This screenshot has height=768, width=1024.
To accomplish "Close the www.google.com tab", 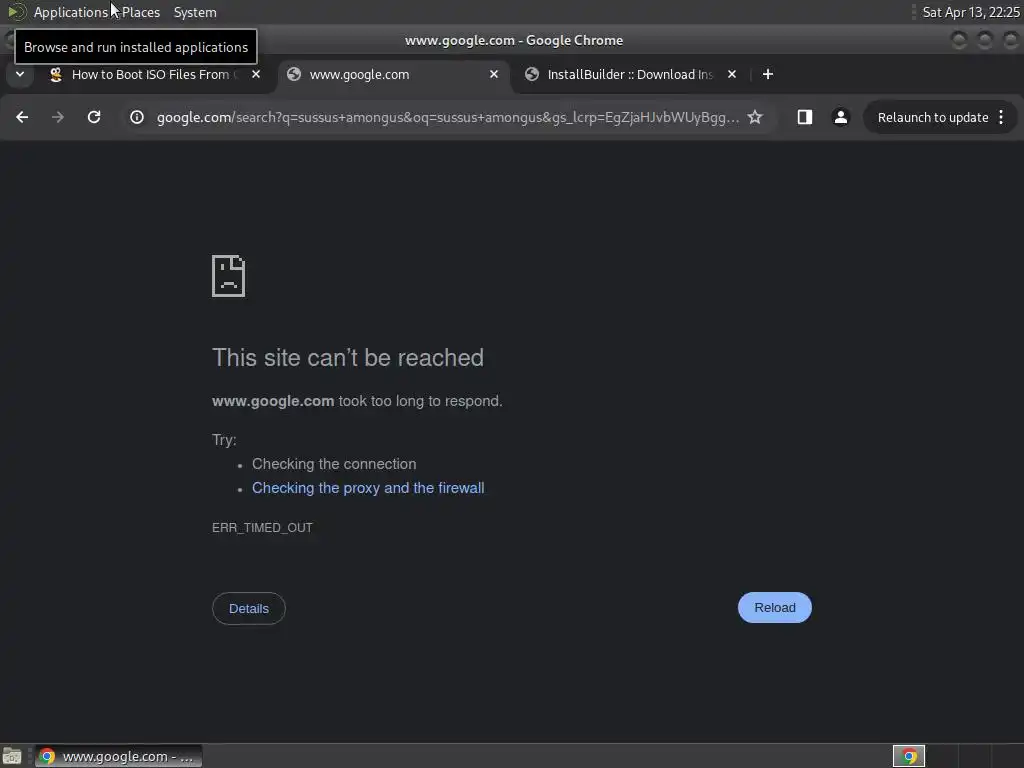I will click(494, 74).
